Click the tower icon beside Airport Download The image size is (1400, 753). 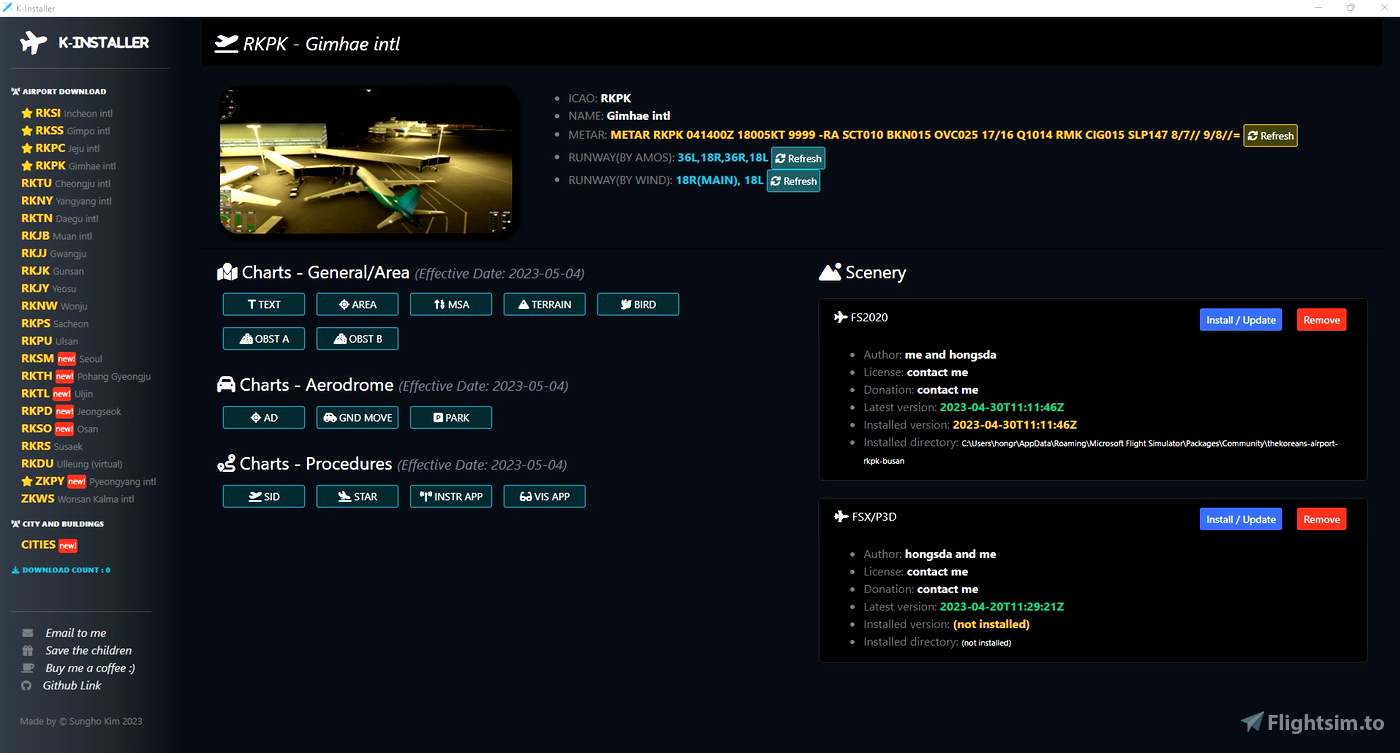(15, 91)
